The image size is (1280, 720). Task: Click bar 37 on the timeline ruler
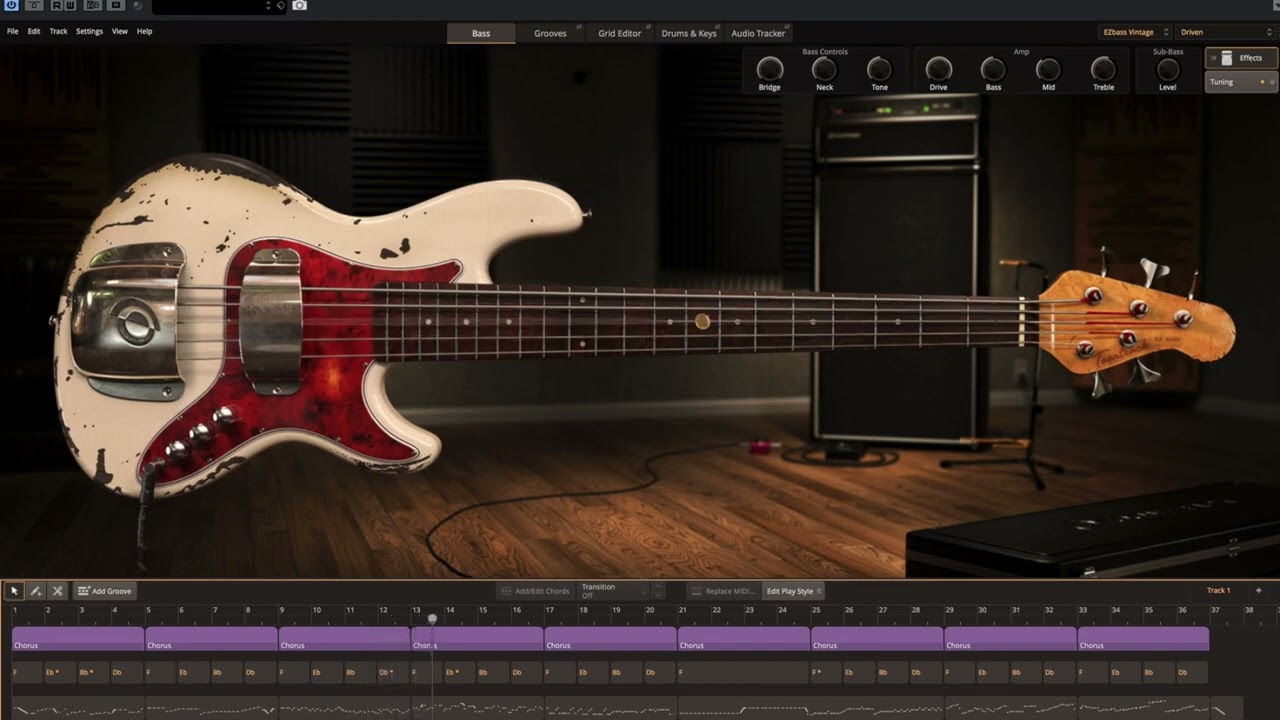[1216, 610]
